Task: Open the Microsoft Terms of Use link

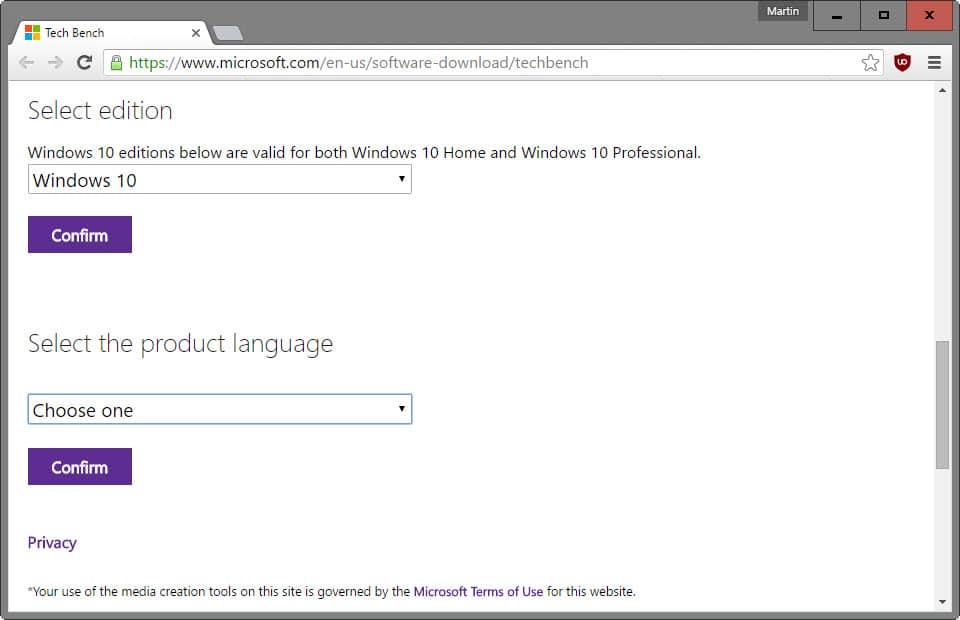Action: point(478,591)
